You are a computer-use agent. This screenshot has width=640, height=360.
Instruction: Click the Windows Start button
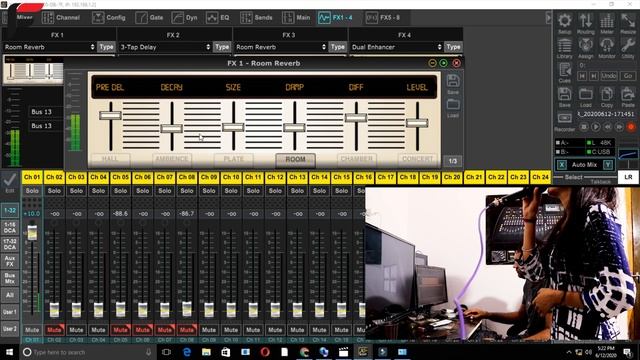9,352
